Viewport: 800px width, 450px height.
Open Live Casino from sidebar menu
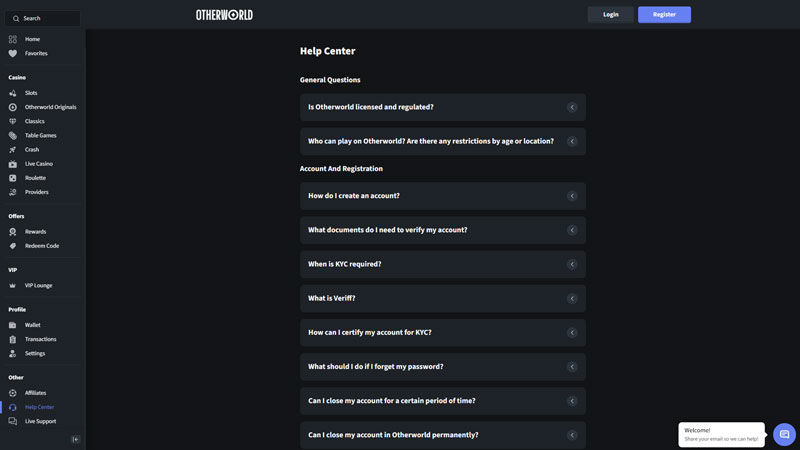[x=38, y=164]
